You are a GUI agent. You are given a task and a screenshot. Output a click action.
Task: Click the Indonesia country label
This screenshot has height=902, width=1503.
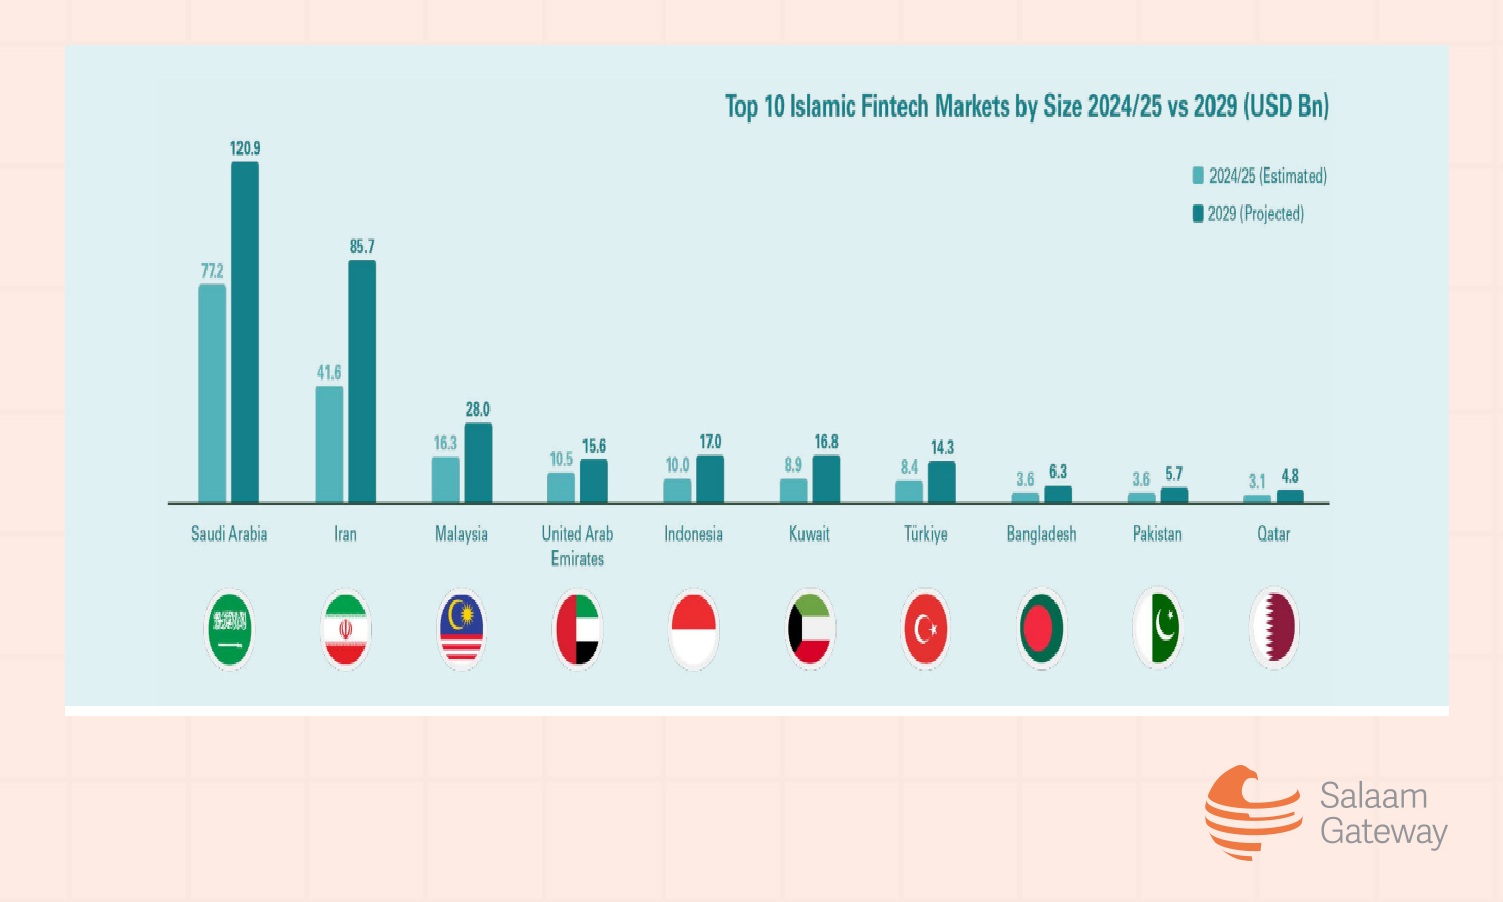(693, 534)
